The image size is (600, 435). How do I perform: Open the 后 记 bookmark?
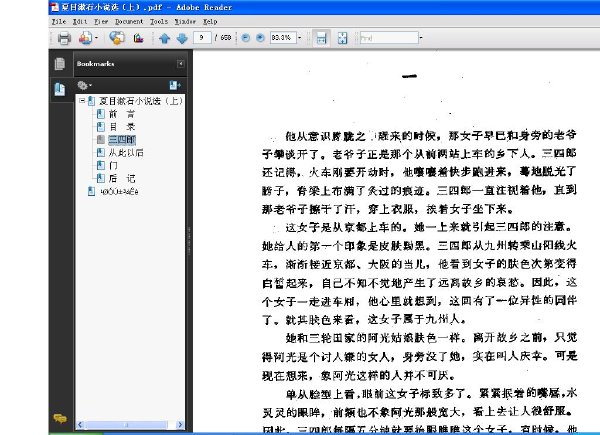pyautogui.click(x=122, y=178)
